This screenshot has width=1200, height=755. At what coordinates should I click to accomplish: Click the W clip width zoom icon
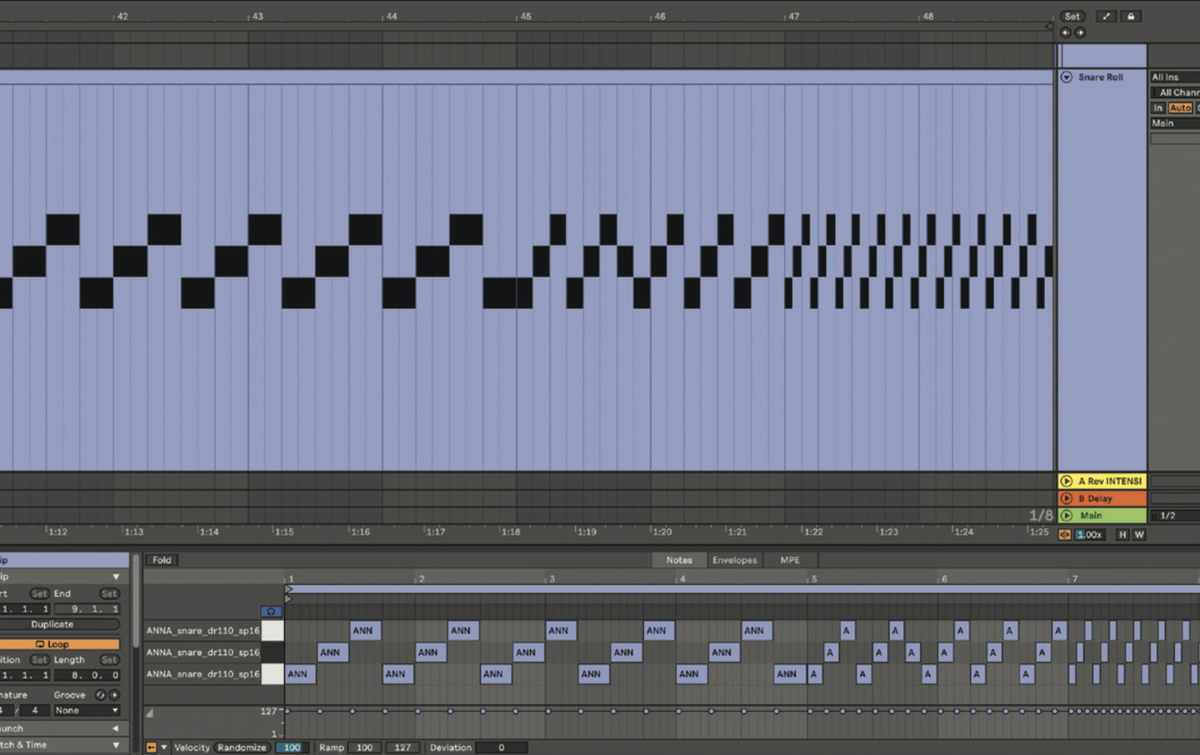(1139, 534)
